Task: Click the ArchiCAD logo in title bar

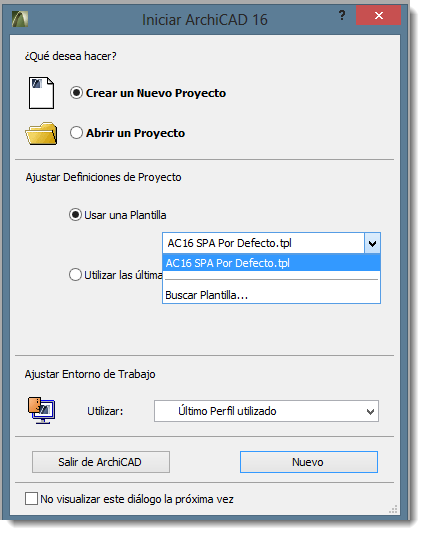Action: coord(20,19)
